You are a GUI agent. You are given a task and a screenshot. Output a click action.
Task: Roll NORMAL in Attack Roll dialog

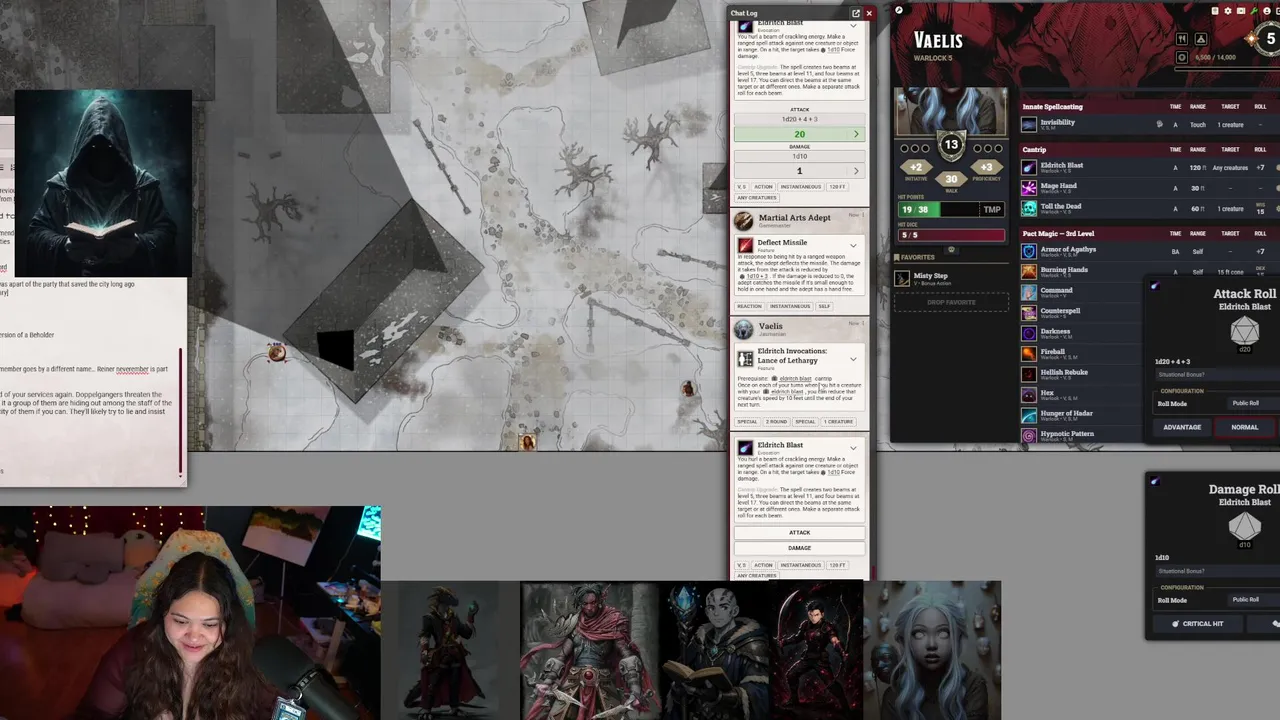click(1244, 427)
